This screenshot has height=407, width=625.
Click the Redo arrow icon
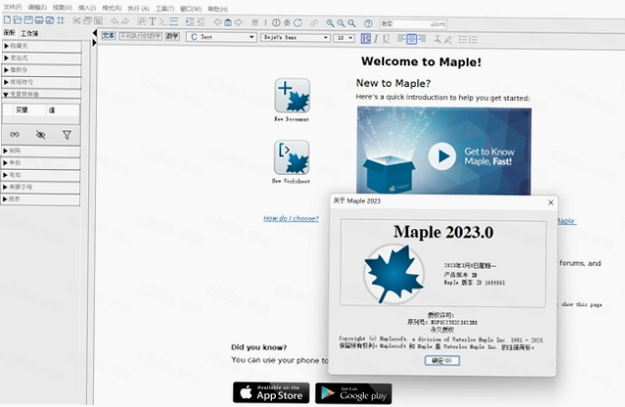click(125, 21)
